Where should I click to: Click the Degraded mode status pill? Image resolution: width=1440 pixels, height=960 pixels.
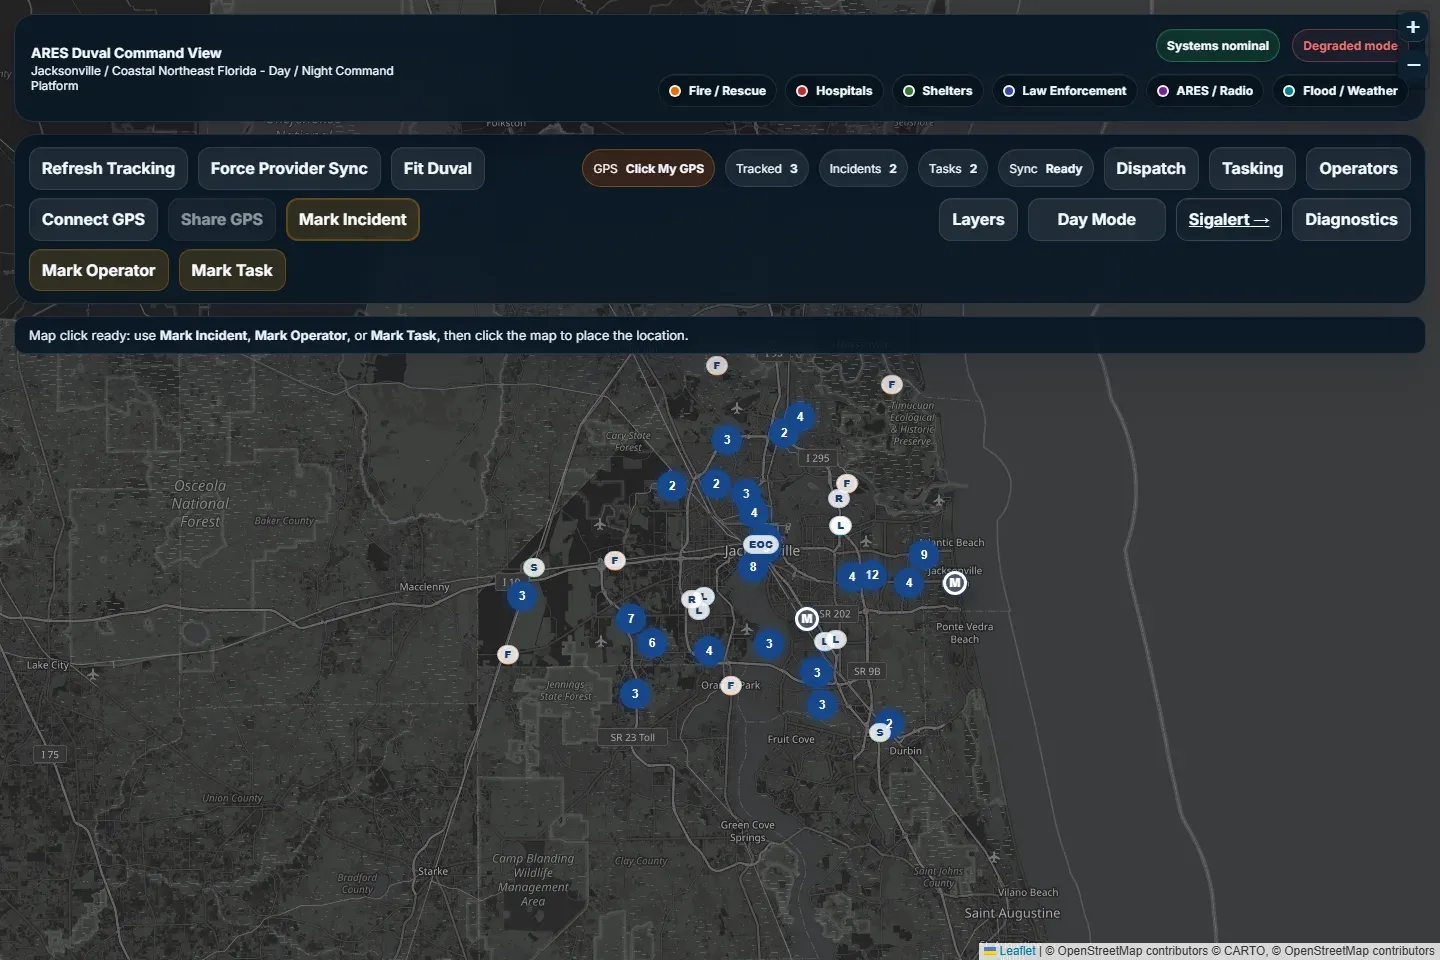click(1350, 46)
